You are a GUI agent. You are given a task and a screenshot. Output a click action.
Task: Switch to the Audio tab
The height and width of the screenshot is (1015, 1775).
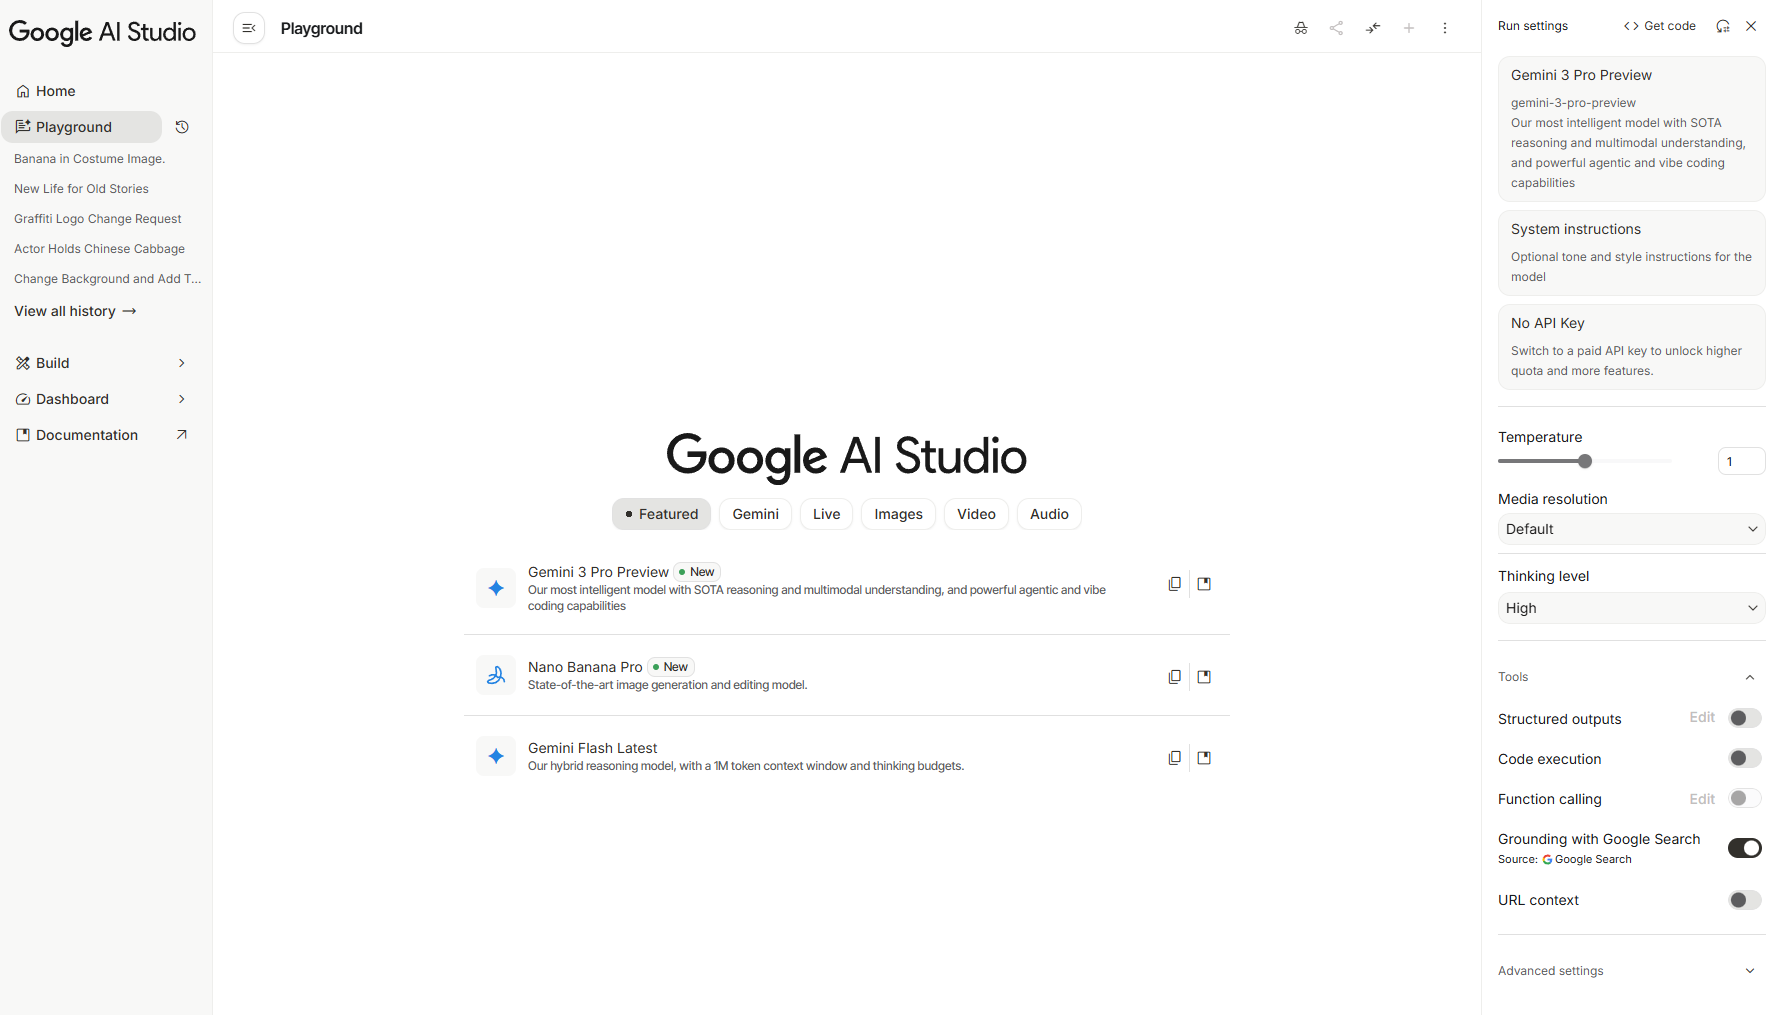[1049, 514]
